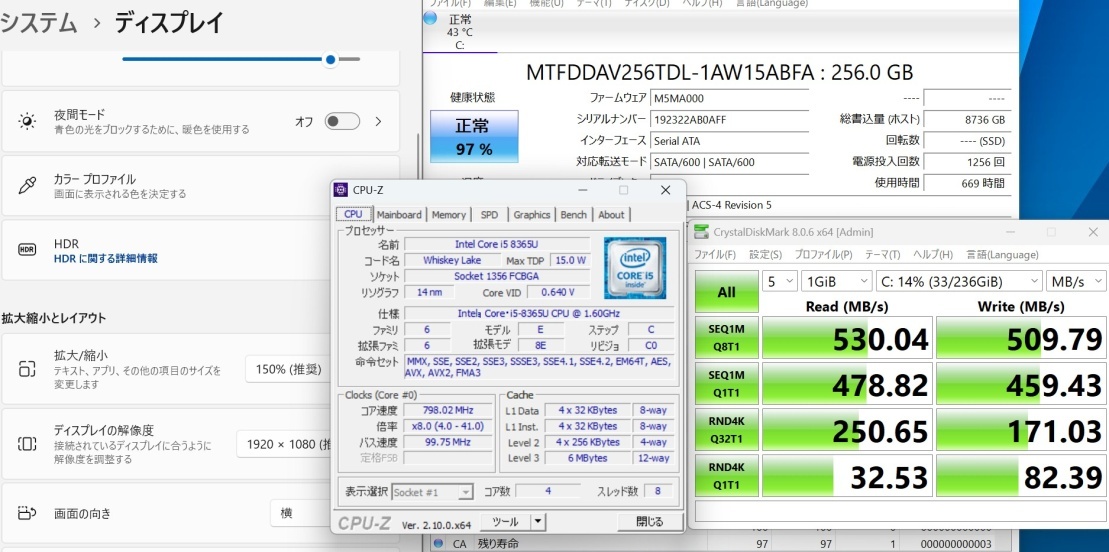1109x552 pixels.
Task: Click the 669 時間 power-on hours field
Action: 967,183
